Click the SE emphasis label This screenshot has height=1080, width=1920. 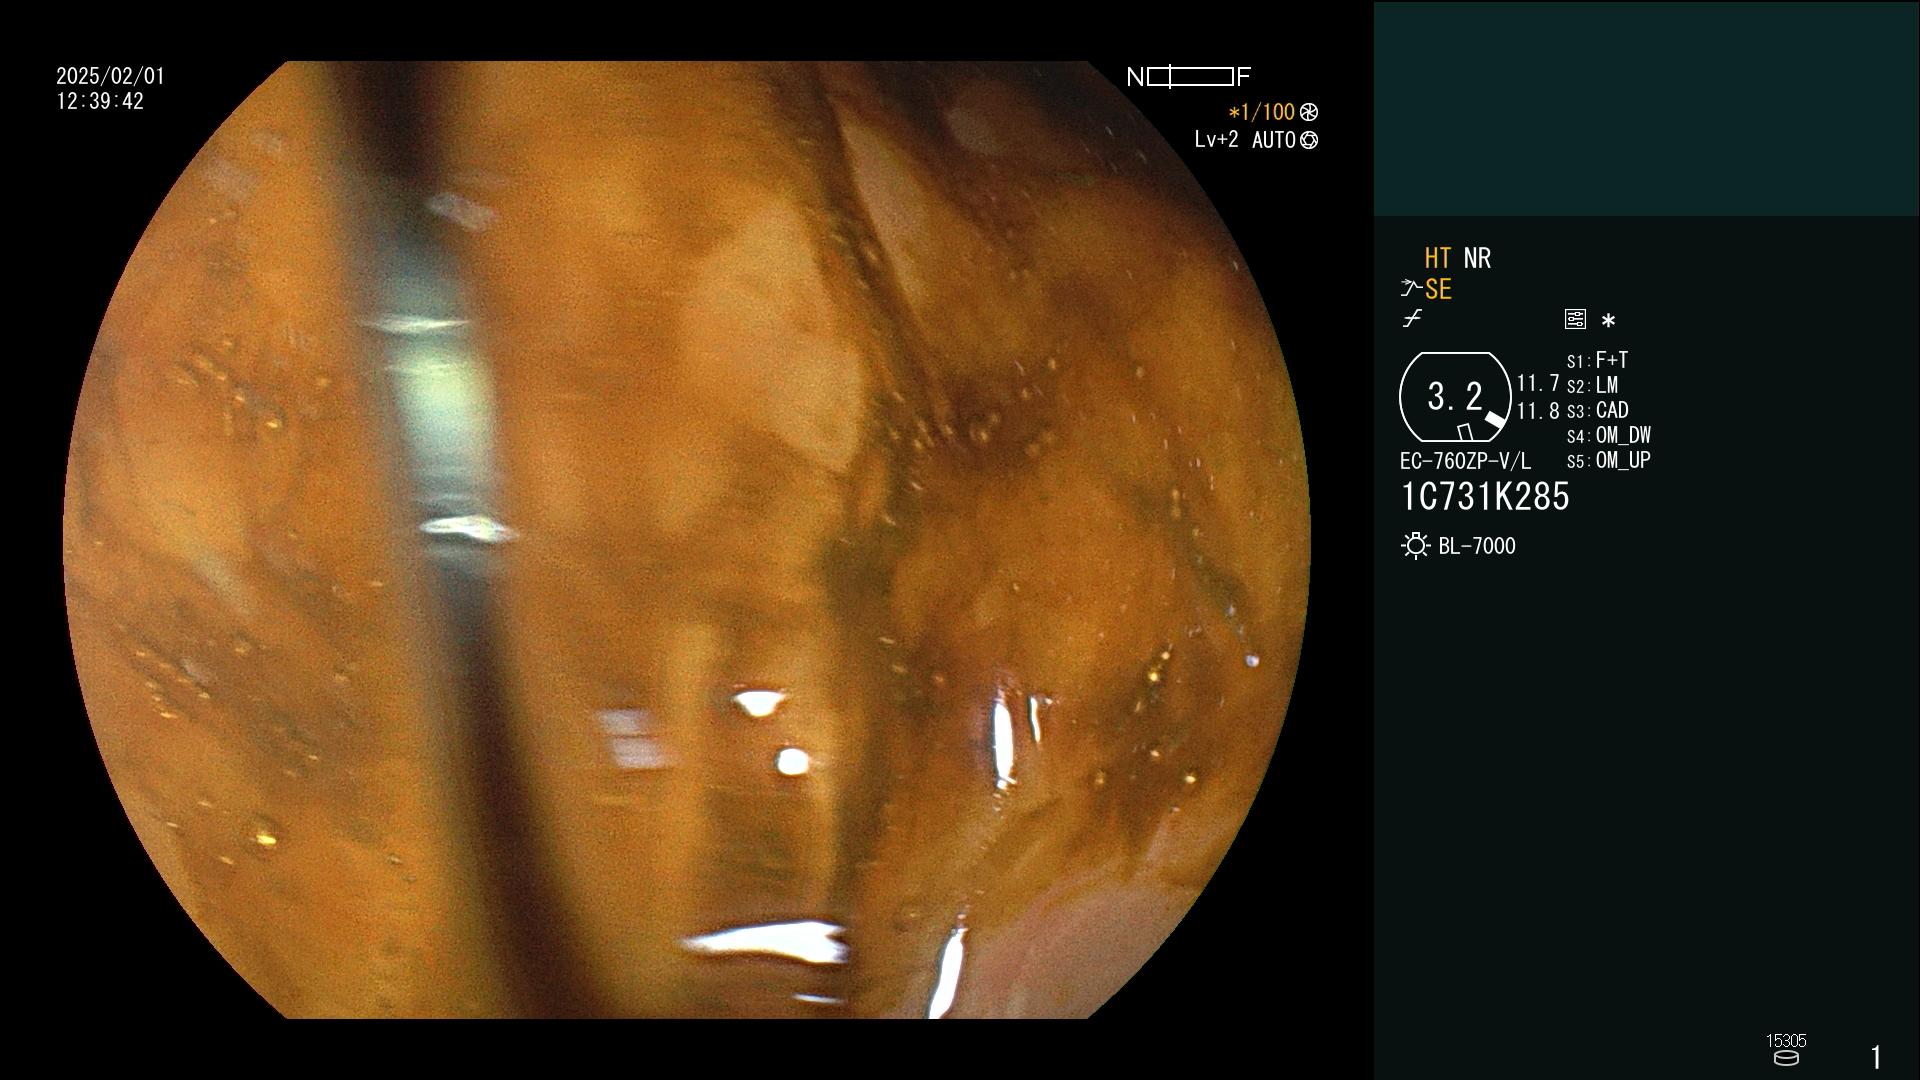[x=1438, y=289]
